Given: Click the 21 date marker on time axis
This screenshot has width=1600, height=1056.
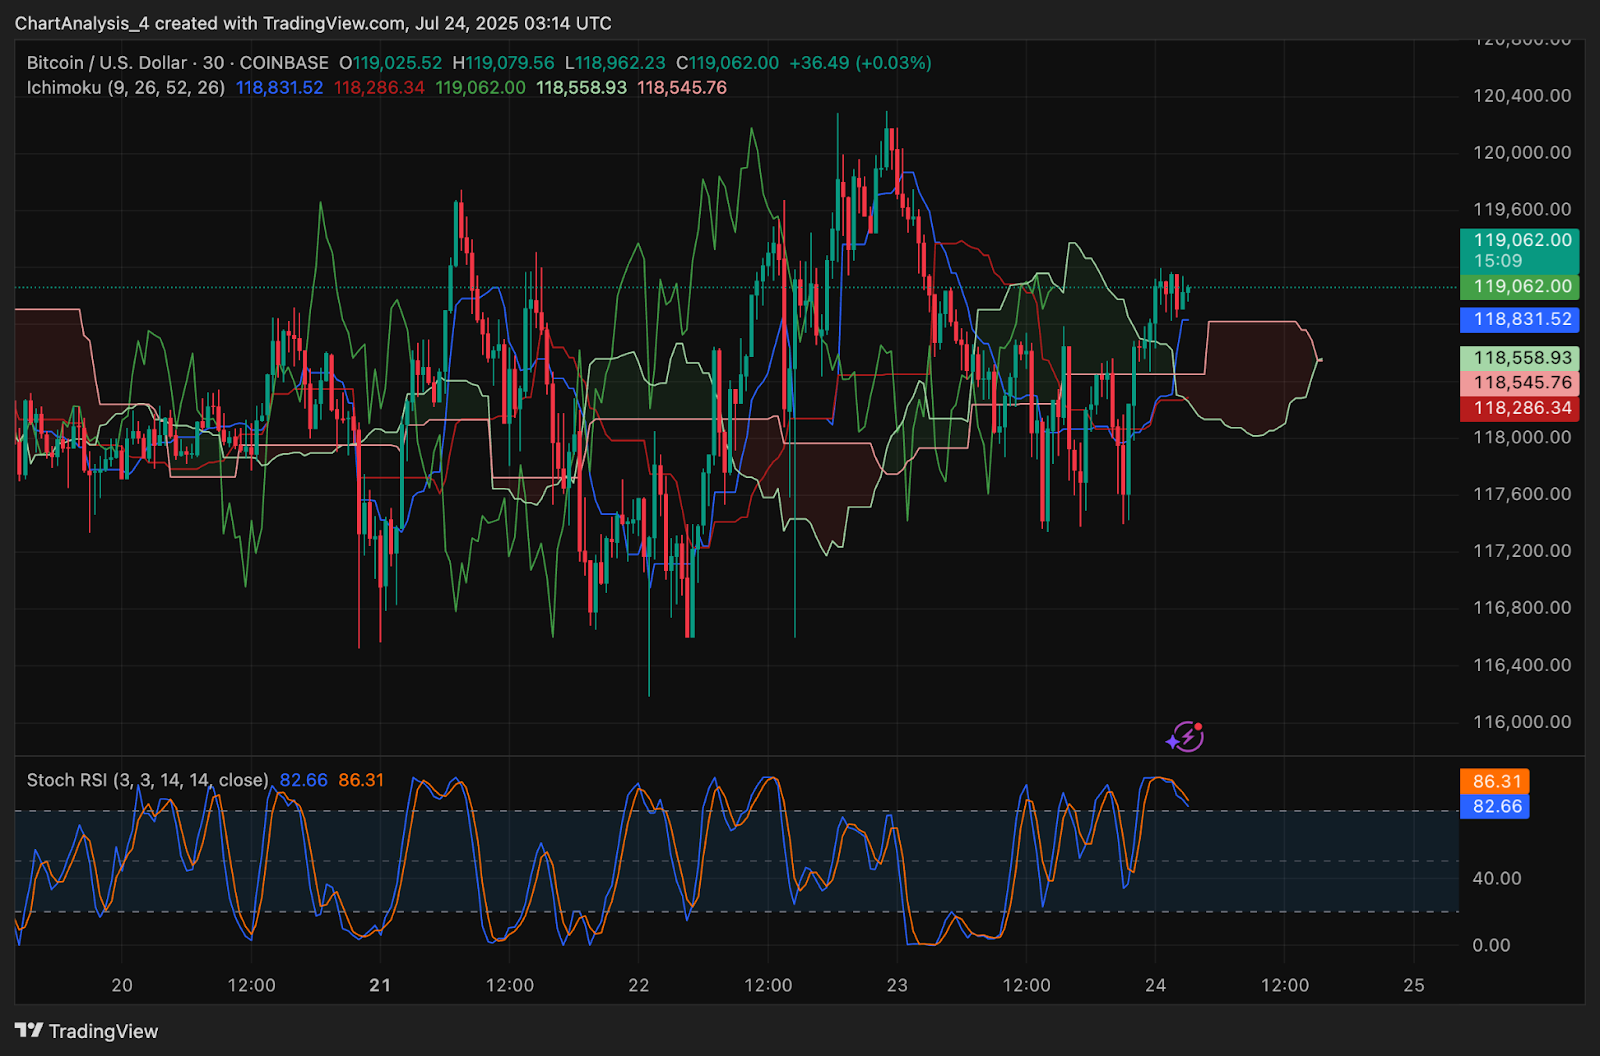Looking at the screenshot, I should (x=380, y=985).
